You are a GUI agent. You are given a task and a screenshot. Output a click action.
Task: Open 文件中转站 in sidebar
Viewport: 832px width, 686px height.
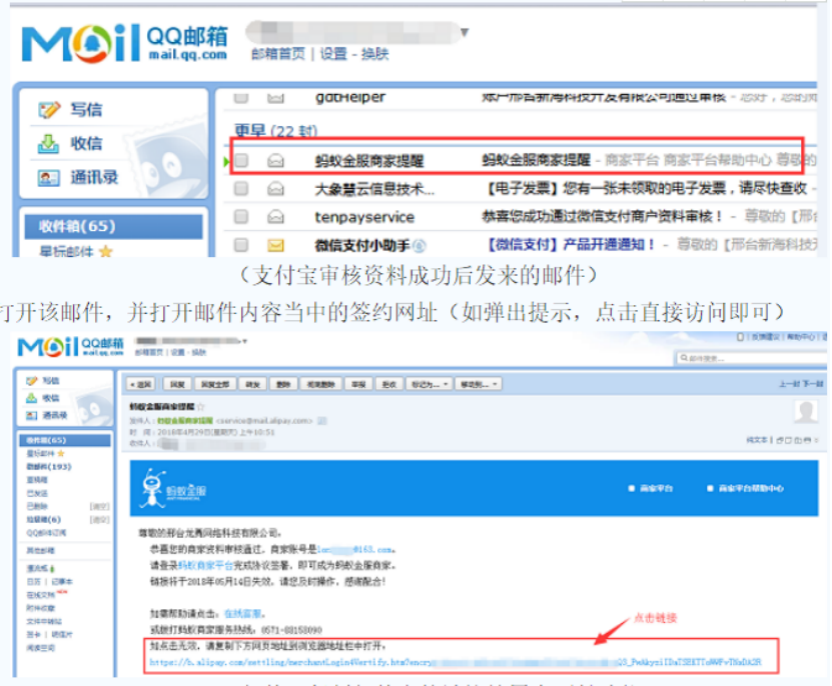coord(44,621)
